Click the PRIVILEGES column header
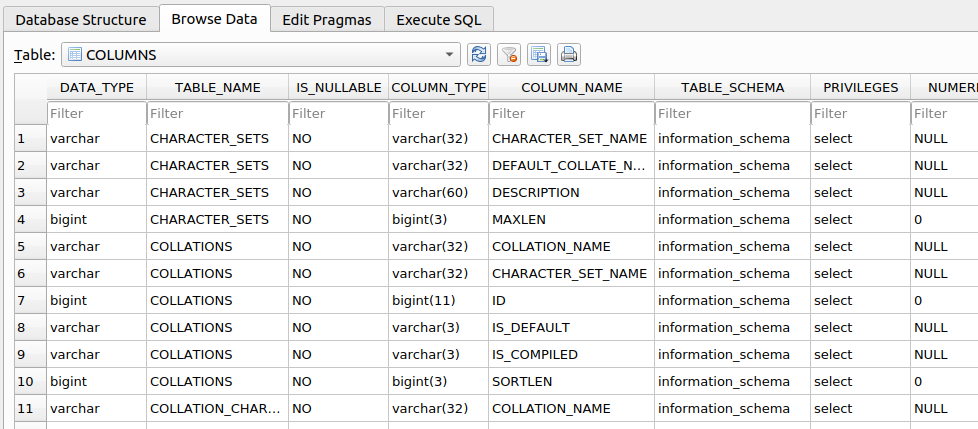This screenshot has width=978, height=429. (x=860, y=88)
